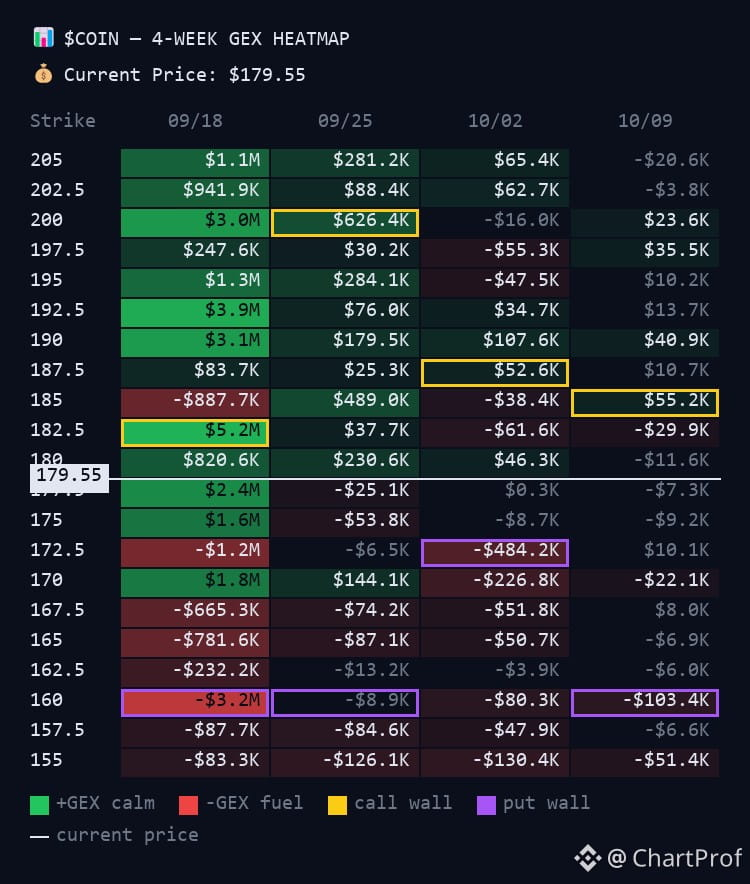750x884 pixels.
Task: Click the green +GEX calm legend swatch
Action: pos(39,805)
